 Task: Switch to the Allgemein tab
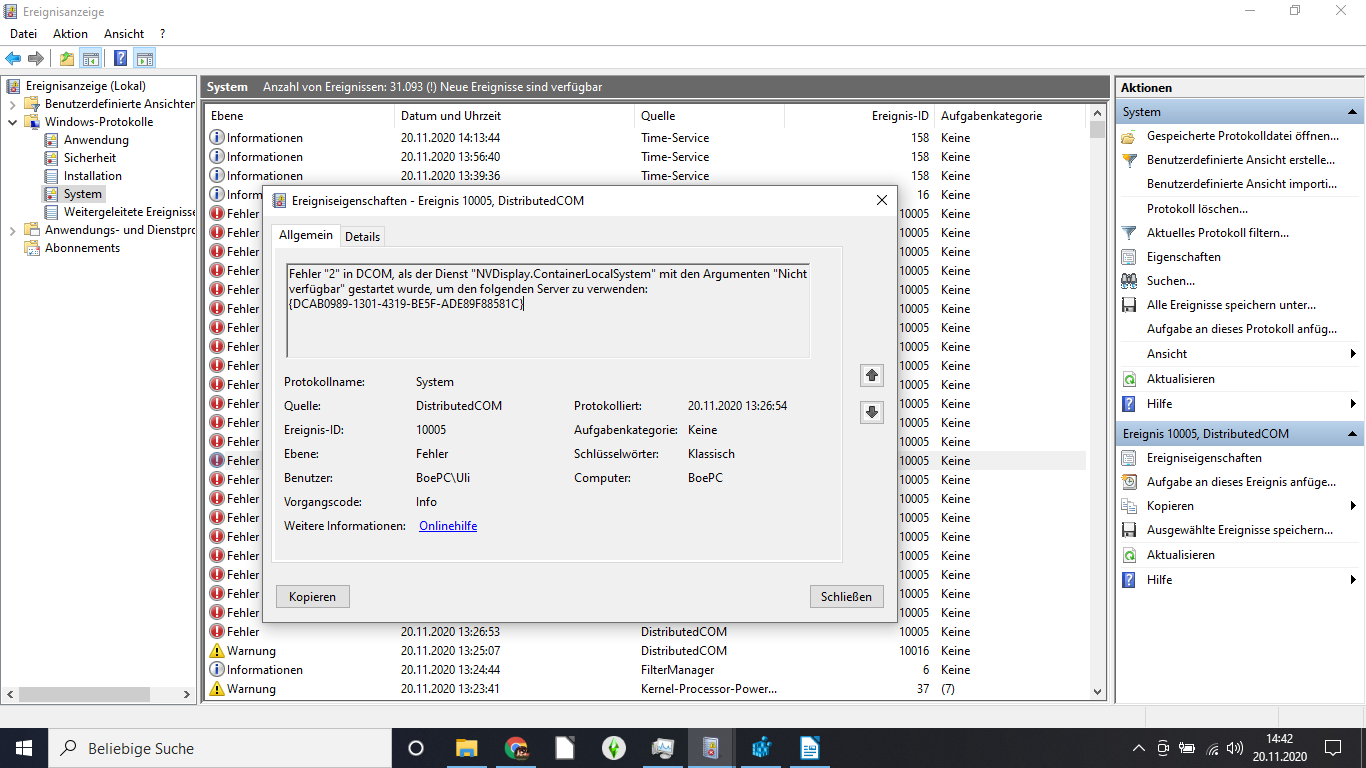(x=306, y=235)
